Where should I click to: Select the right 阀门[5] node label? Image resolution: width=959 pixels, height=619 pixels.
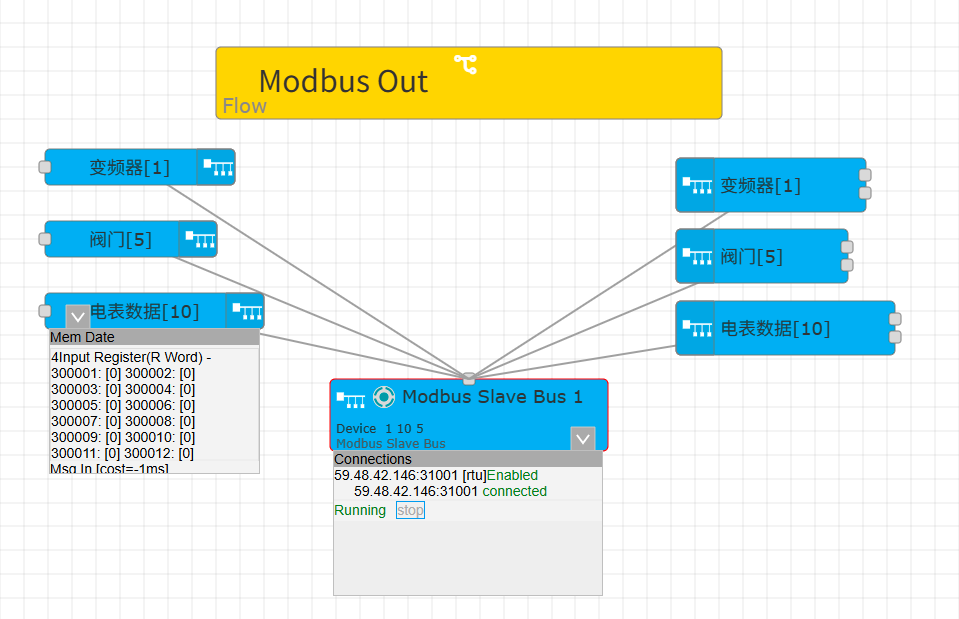(x=752, y=257)
